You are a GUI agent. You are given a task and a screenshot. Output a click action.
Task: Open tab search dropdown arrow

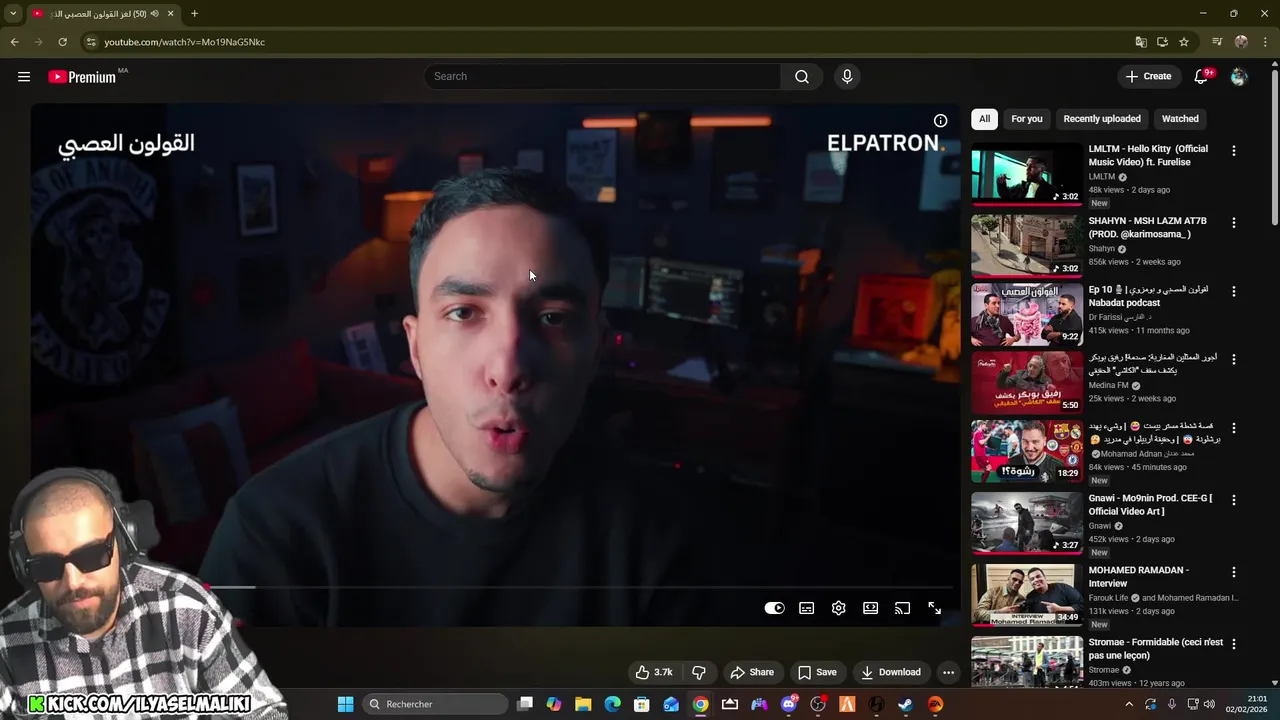pyautogui.click(x=13, y=14)
